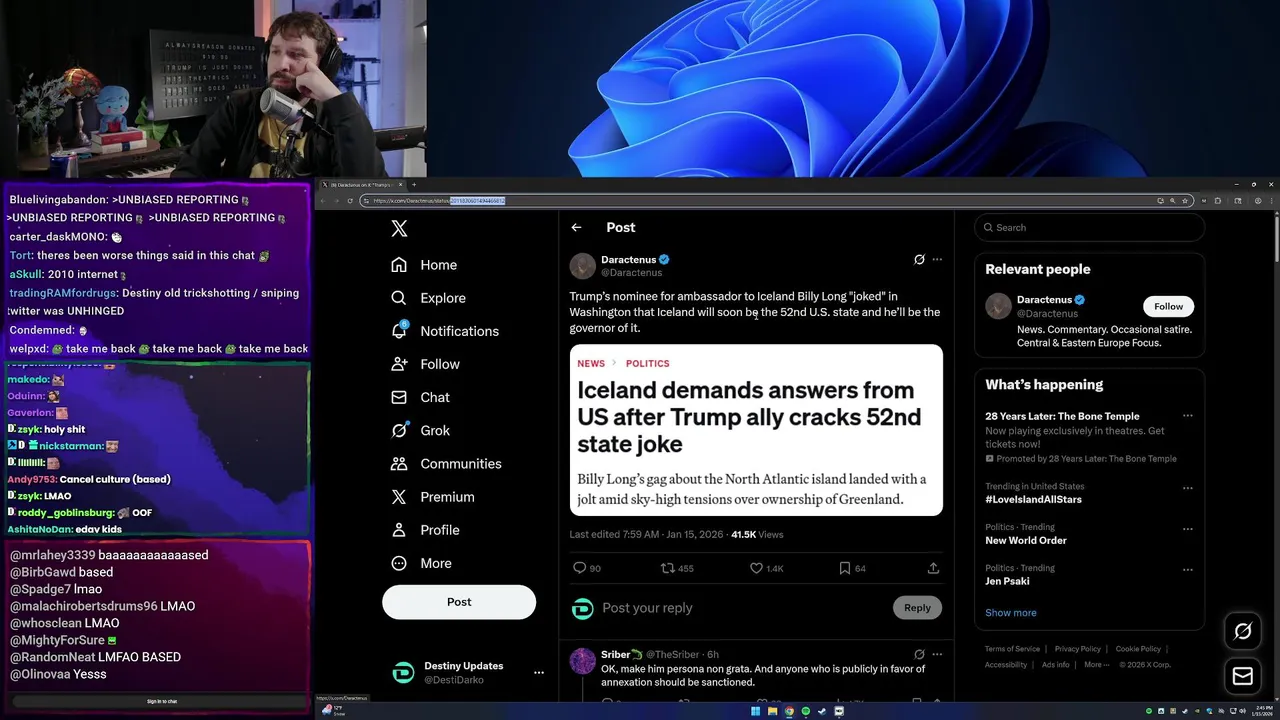Viewport: 1280px width, 720px height.
Task: Open the three-dot menu on Daractenus post
Action: (x=937, y=260)
